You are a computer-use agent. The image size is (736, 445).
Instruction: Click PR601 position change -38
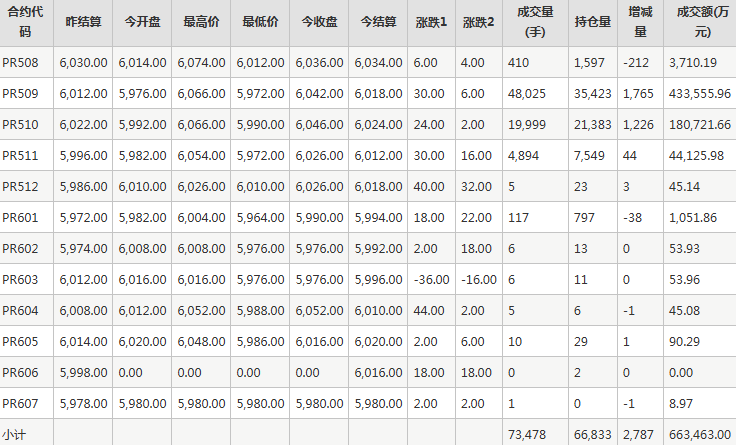coord(634,217)
